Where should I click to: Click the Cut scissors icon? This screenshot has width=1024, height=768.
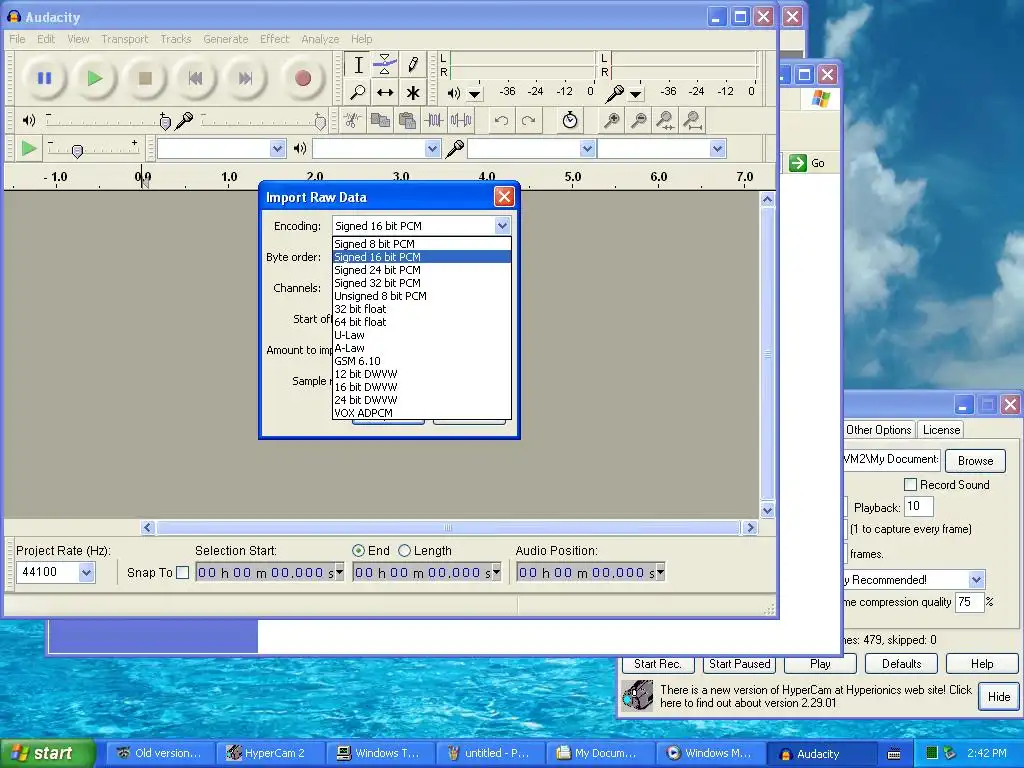(353, 120)
